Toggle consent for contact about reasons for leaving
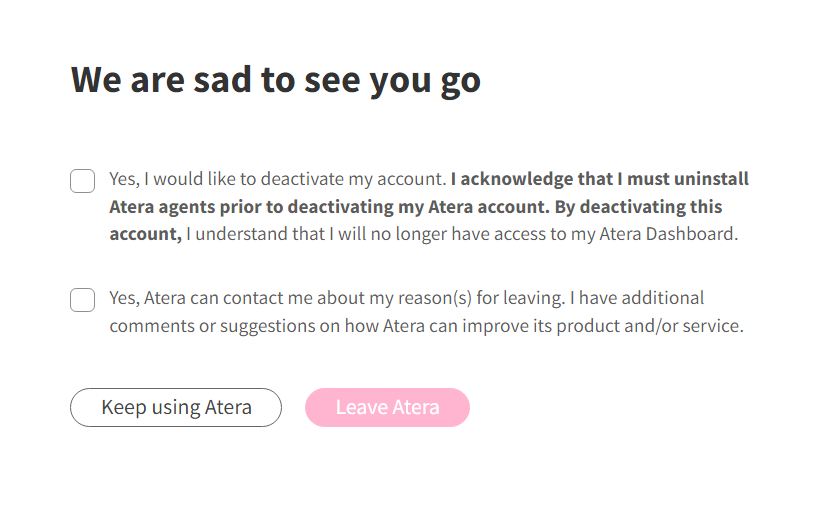The image size is (822, 508). pos(82,300)
